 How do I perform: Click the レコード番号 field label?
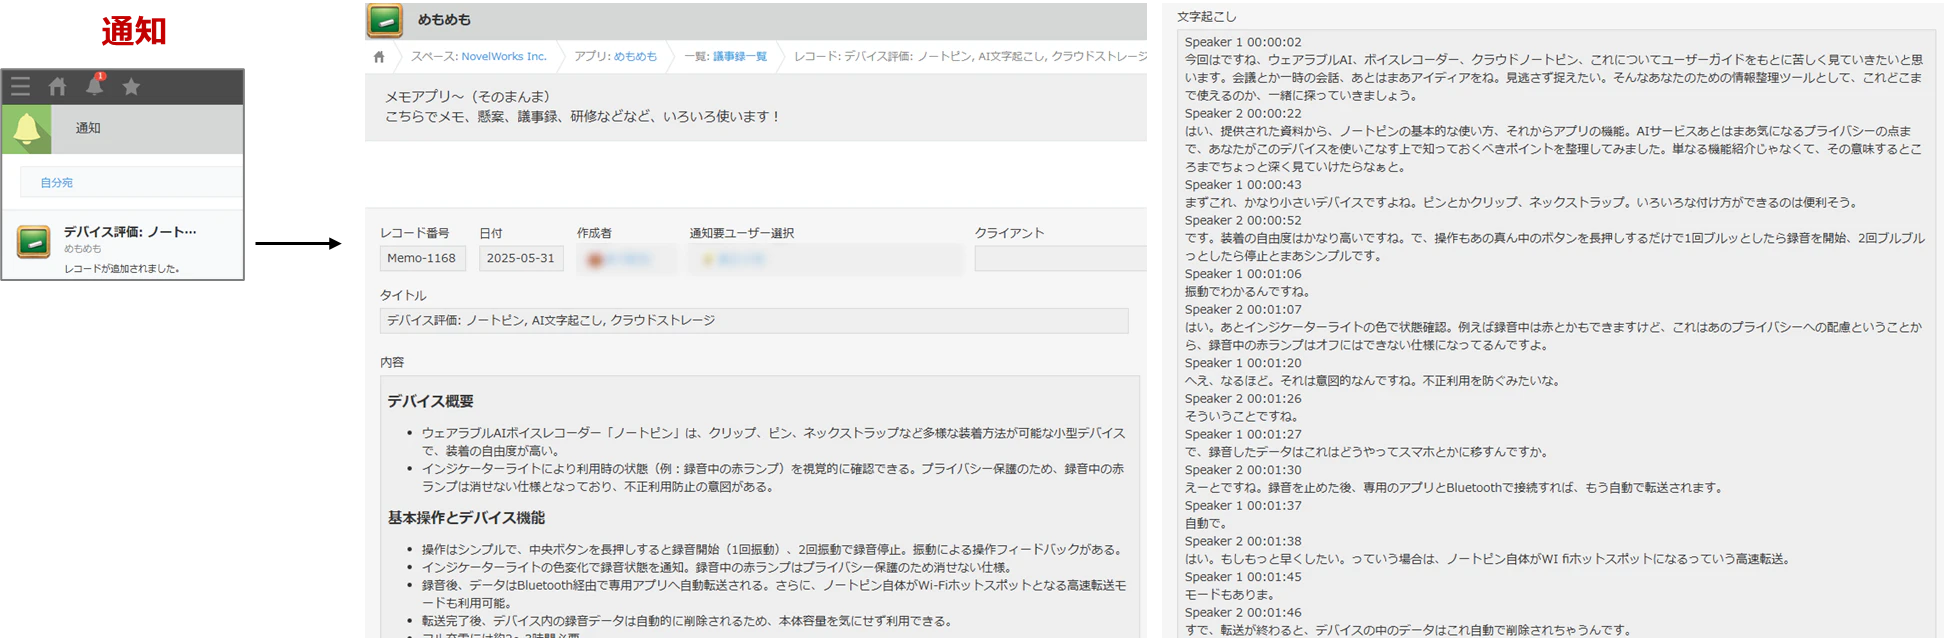(414, 233)
